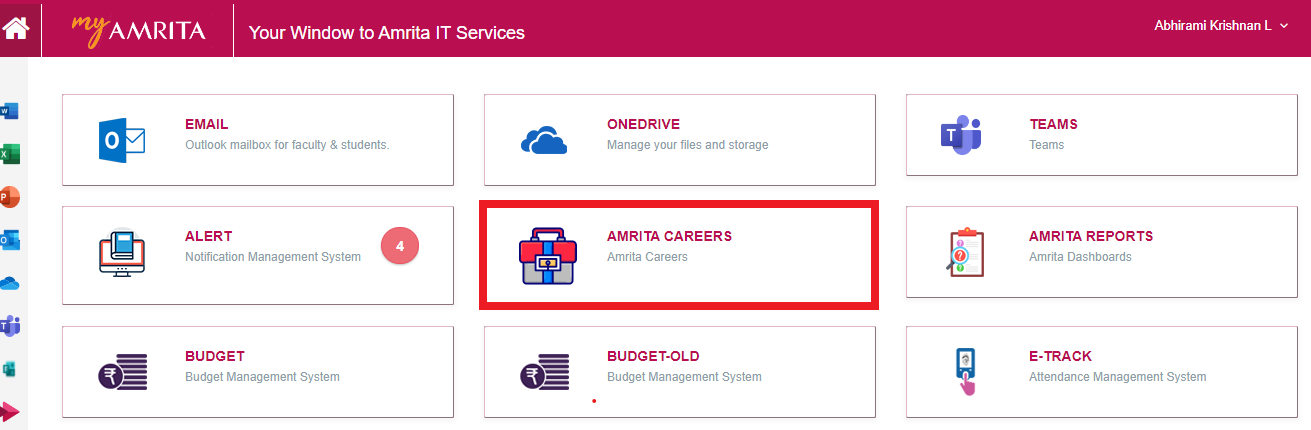Launch PowerPoint from the left sidebar
The width and height of the screenshot is (1311, 430).
point(10,197)
